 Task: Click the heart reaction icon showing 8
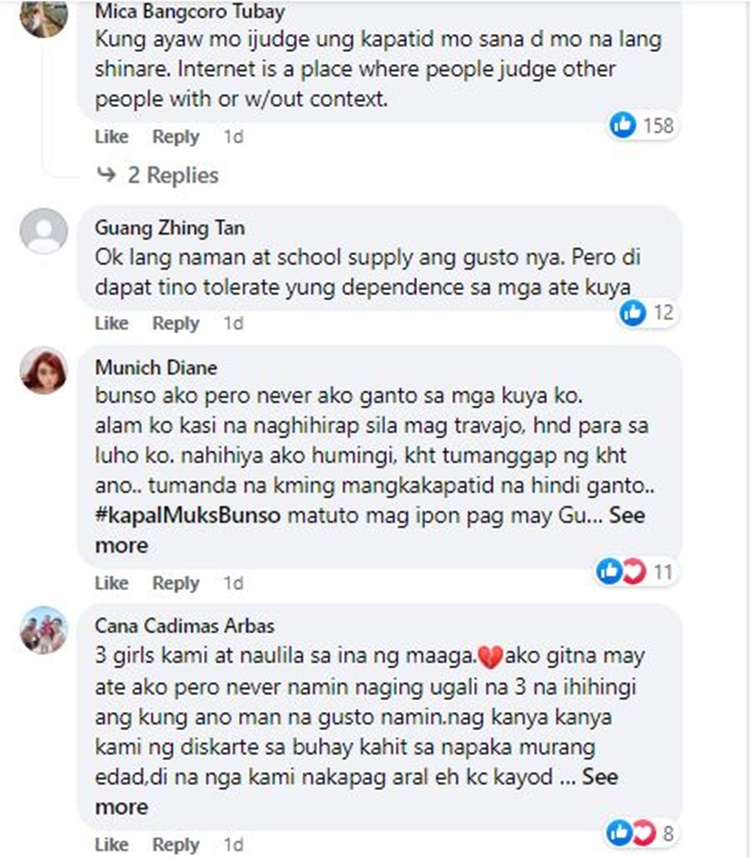pos(644,833)
